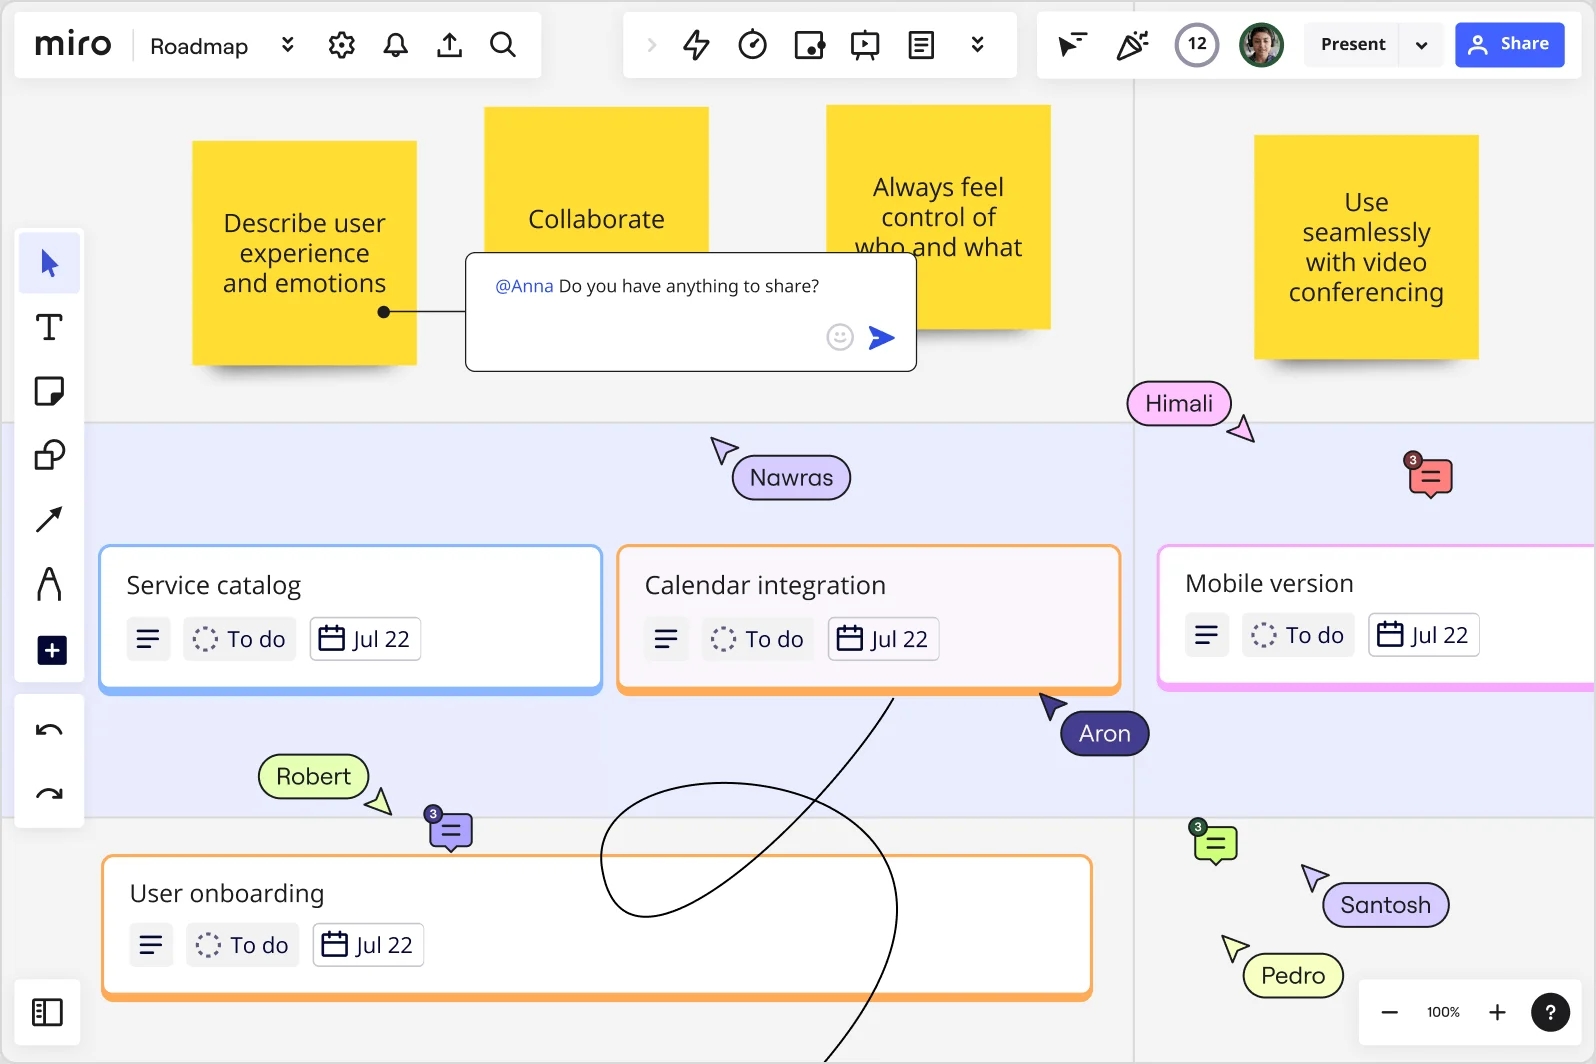
Task: Click the Mobile version card title
Action: (1269, 583)
